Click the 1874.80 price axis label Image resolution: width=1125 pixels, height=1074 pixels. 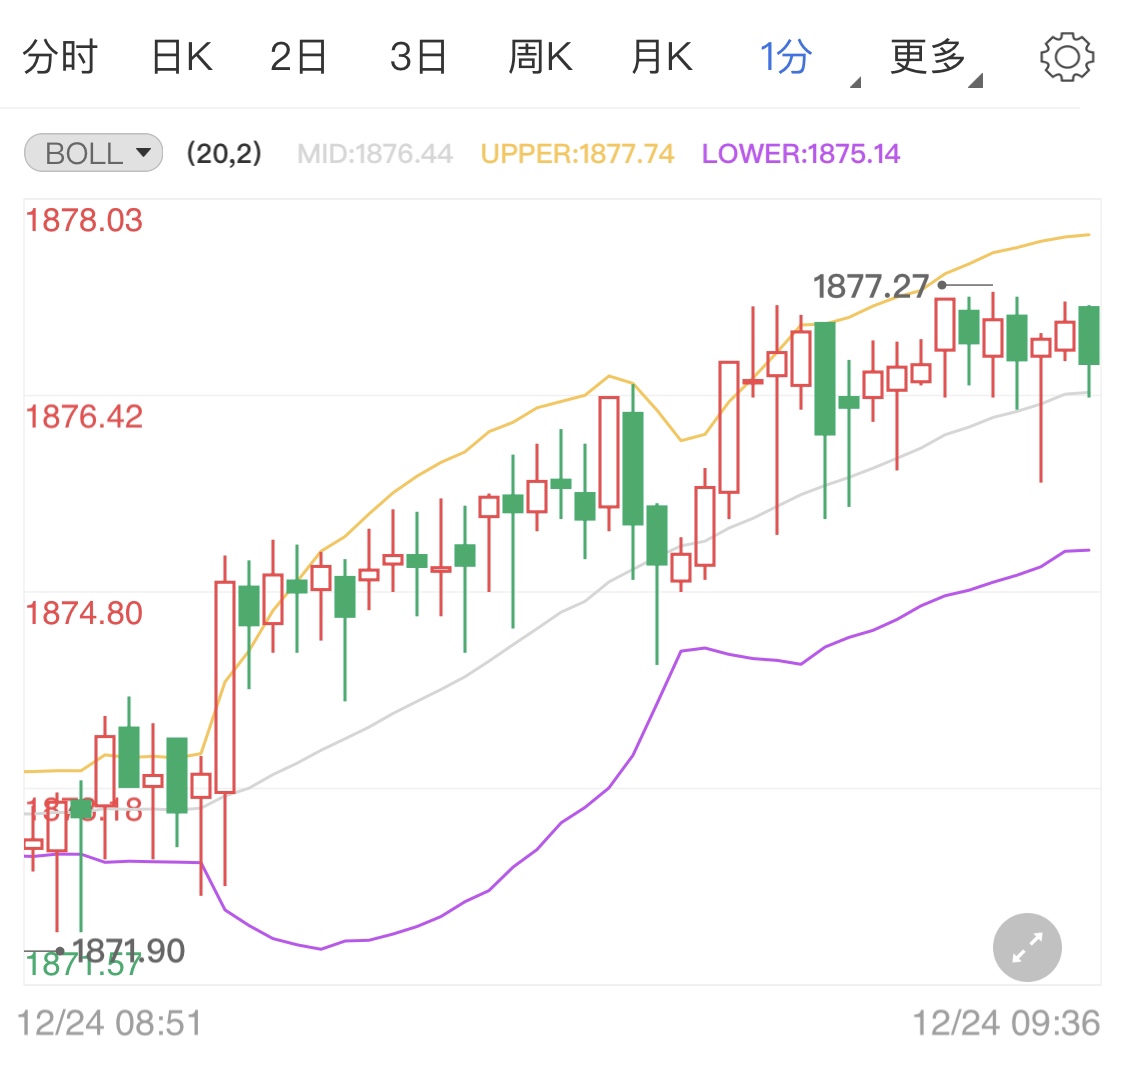(x=84, y=613)
